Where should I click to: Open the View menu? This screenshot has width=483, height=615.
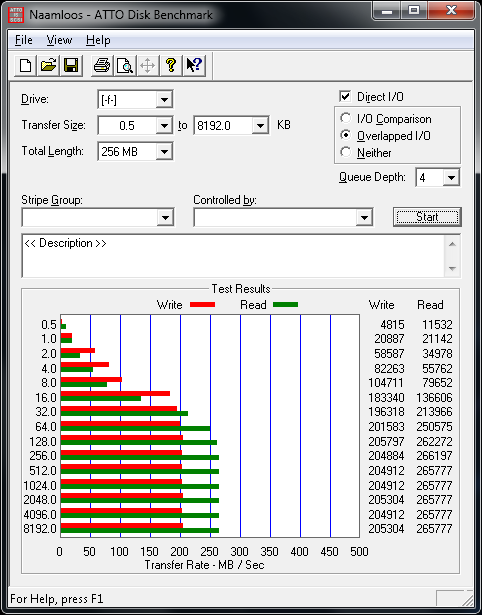coord(59,40)
